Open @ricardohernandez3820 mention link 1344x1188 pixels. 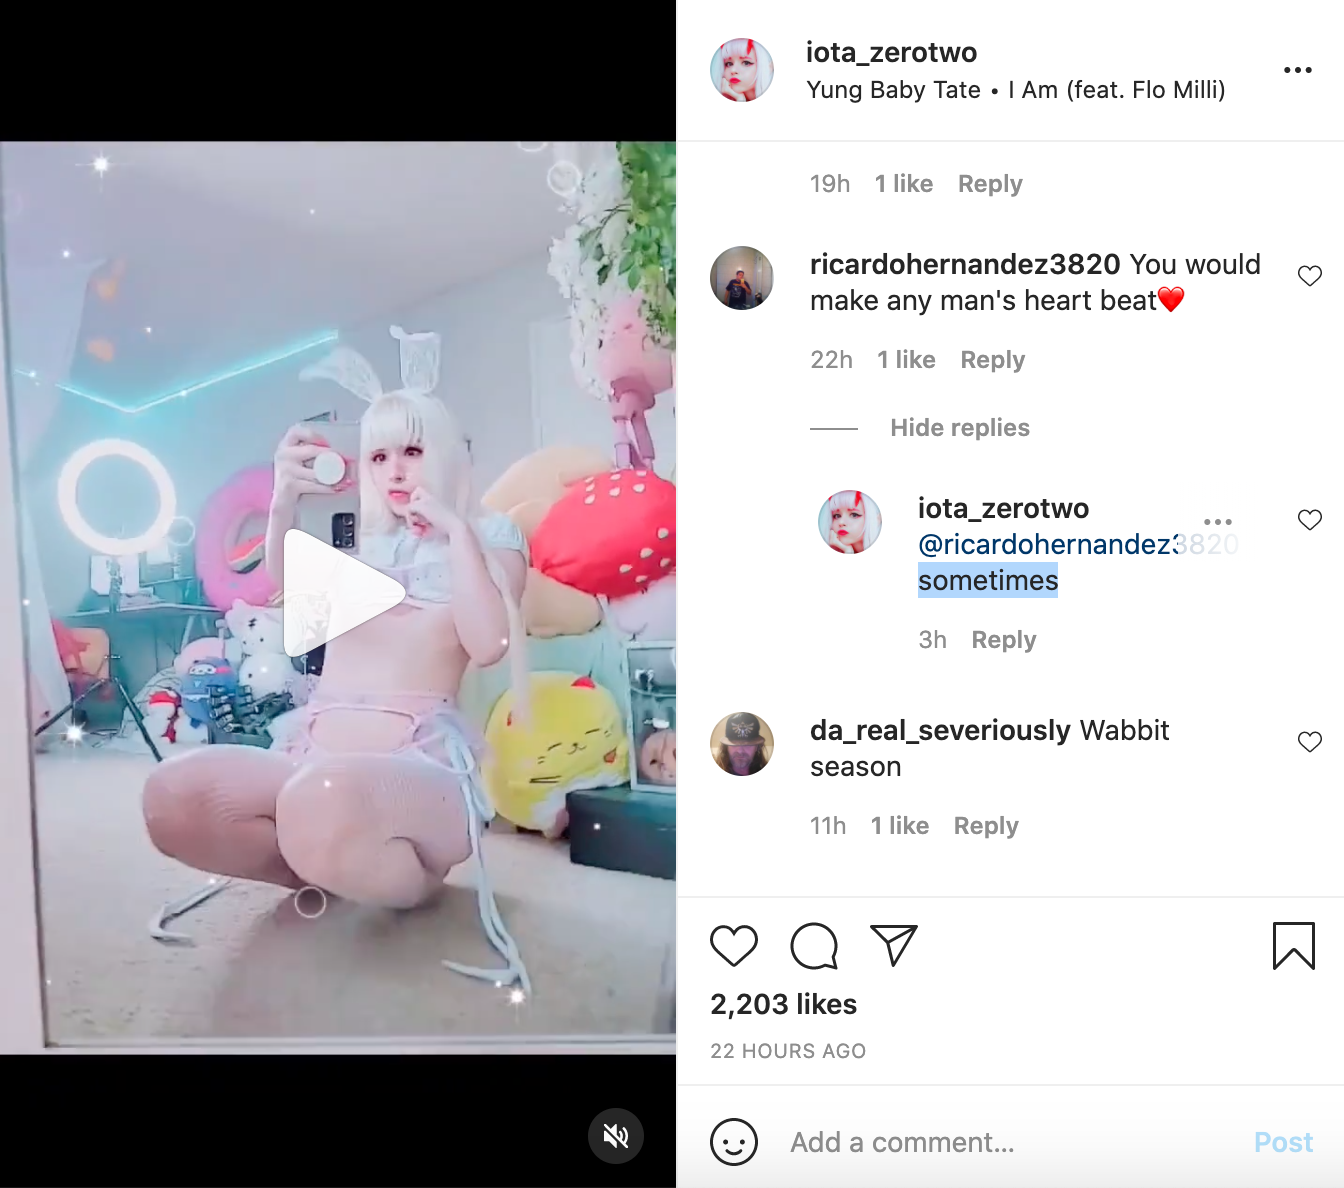point(1078,544)
